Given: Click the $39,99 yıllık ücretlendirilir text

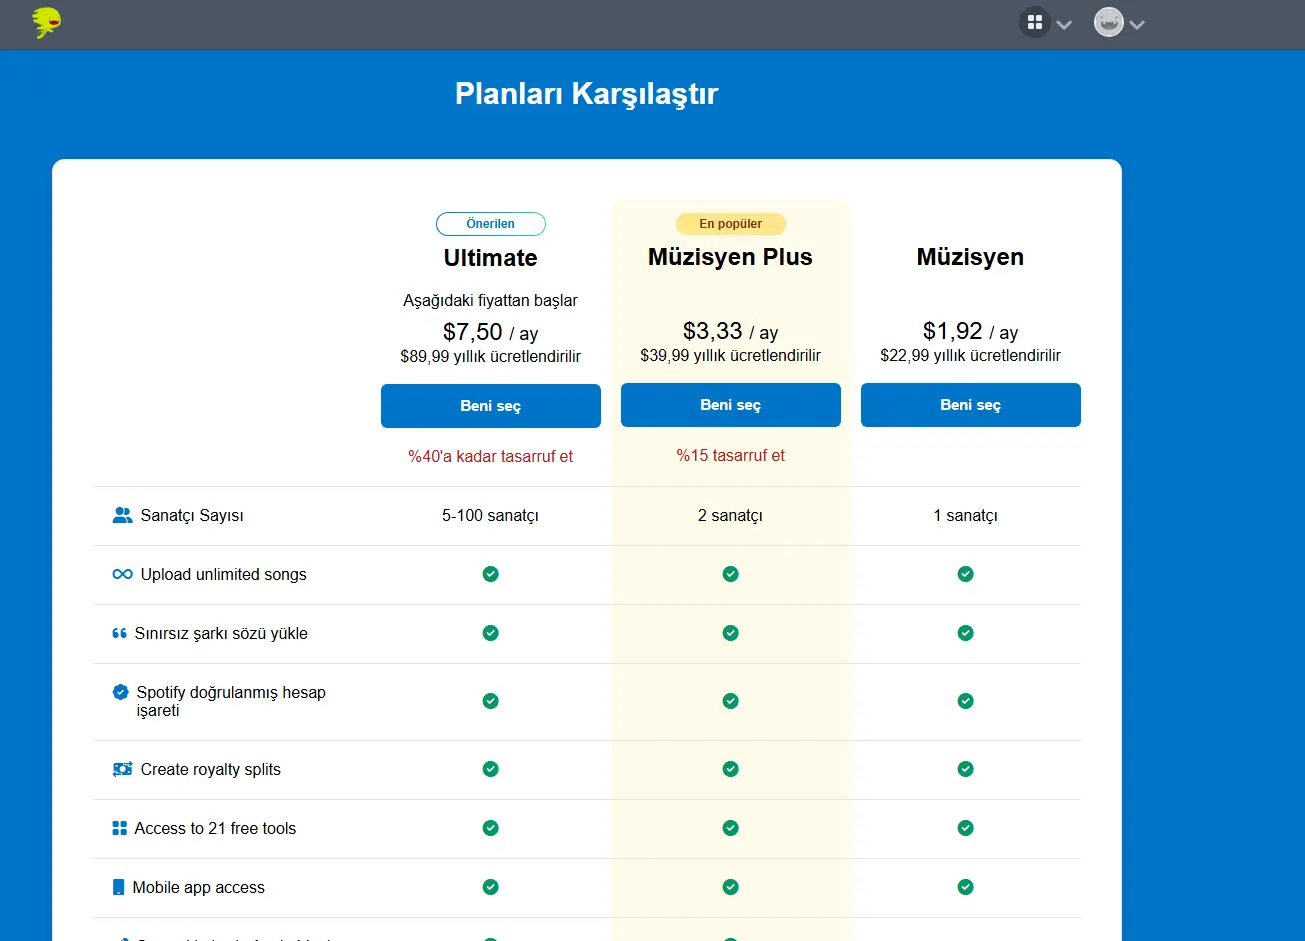Looking at the screenshot, I should pyautogui.click(x=731, y=356).
